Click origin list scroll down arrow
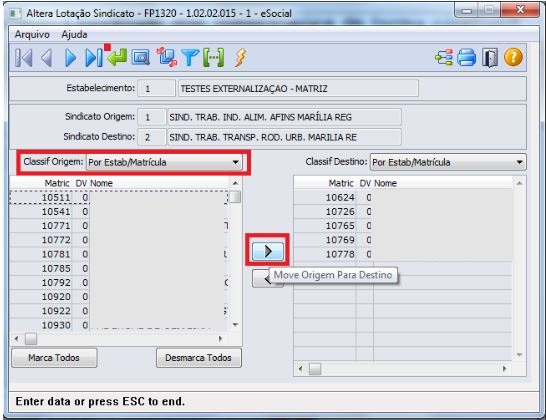Screen dimensions: 546x420 (x=235, y=325)
